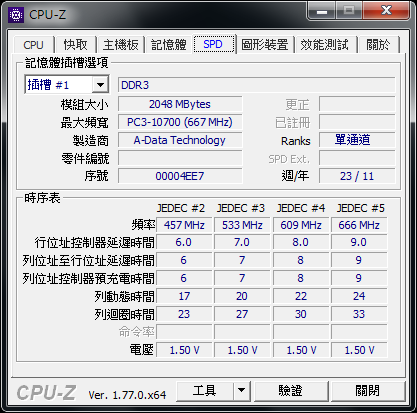Open the 工具 dropdown arrow
This screenshot has width=417, height=413.
tap(242, 390)
